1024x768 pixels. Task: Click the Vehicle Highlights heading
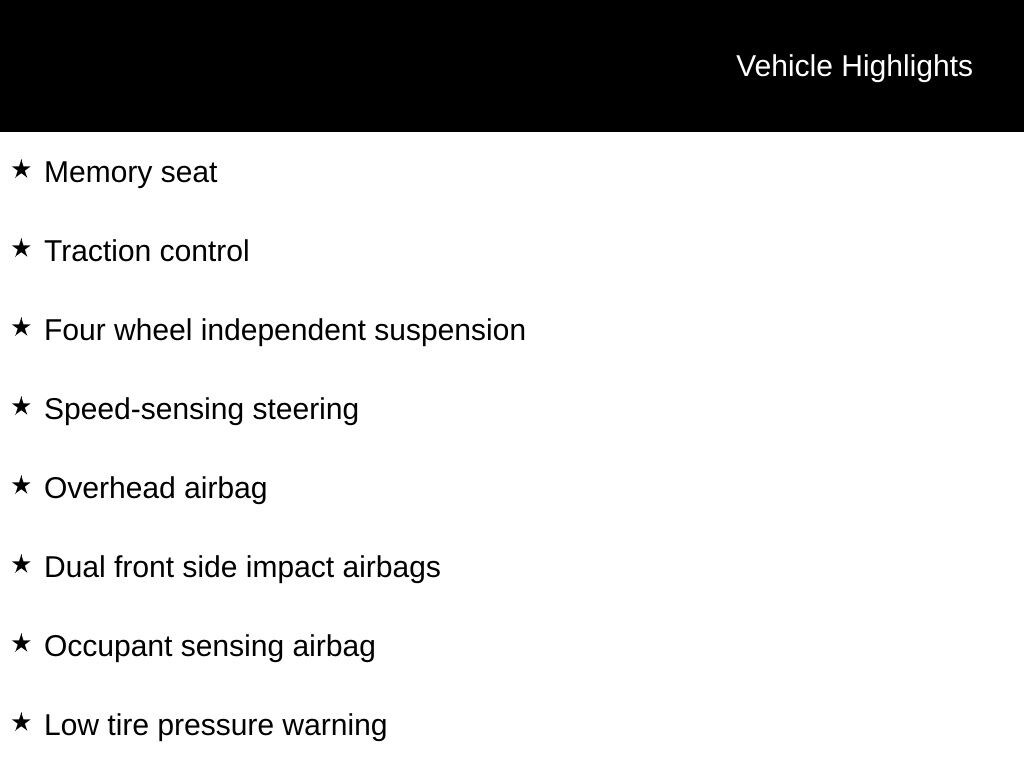(x=854, y=67)
